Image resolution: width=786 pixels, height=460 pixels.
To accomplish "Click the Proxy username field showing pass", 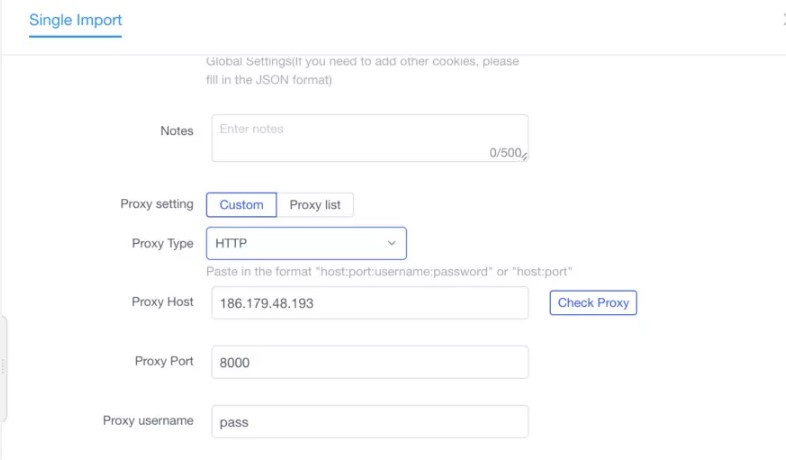I will pos(370,421).
